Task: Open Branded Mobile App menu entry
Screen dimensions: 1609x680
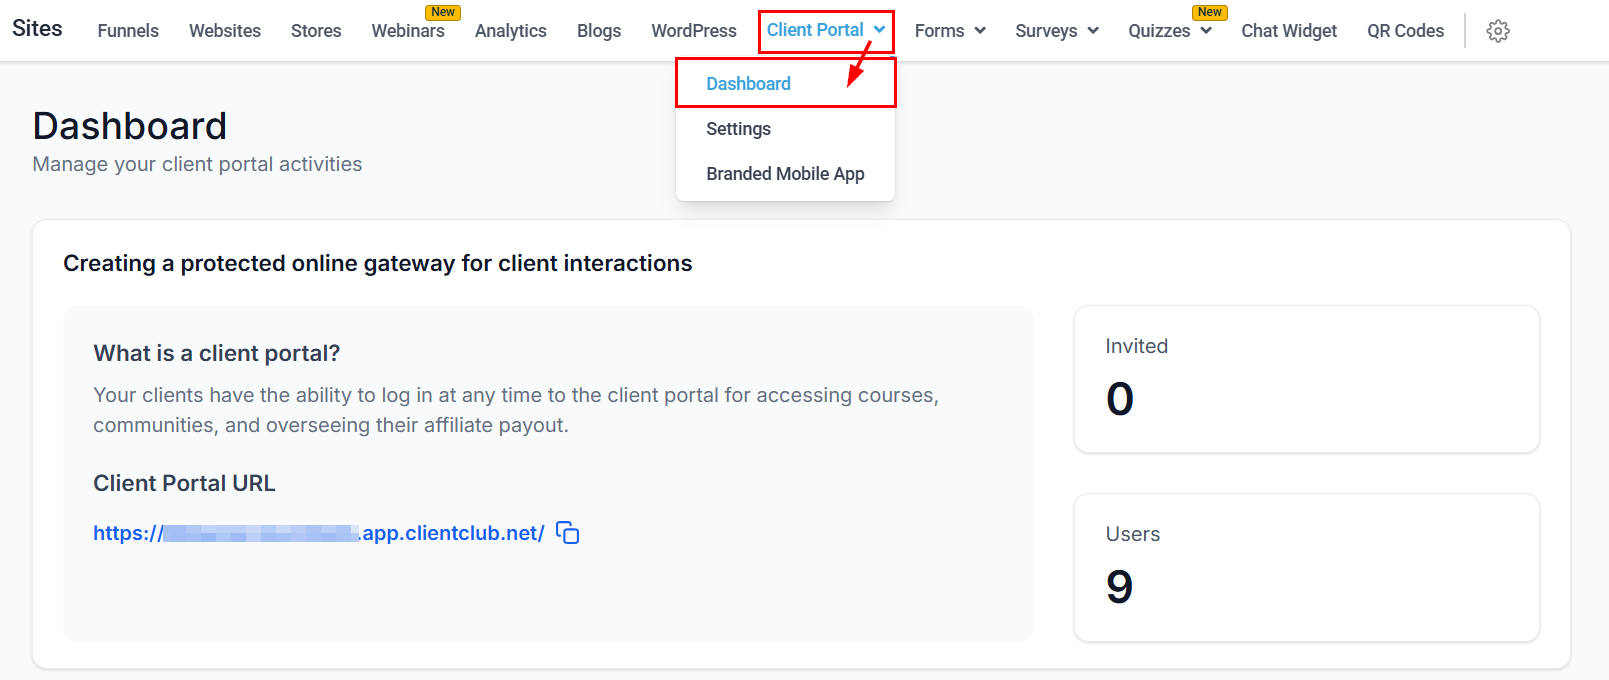Action: (x=785, y=174)
